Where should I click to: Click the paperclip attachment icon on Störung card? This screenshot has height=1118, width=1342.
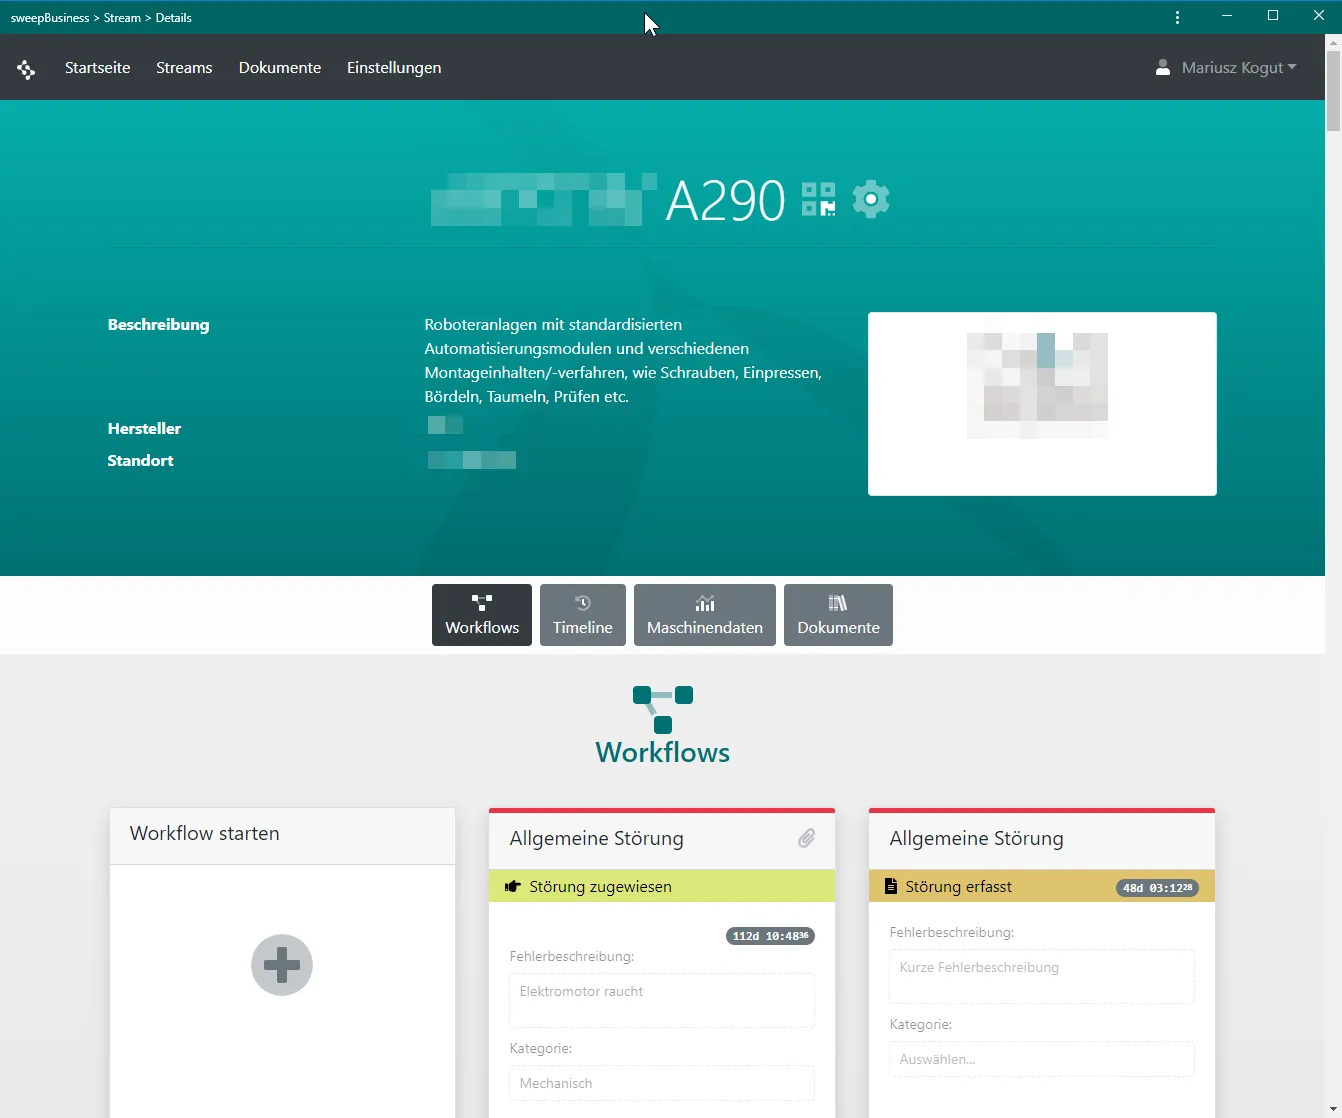coord(806,838)
